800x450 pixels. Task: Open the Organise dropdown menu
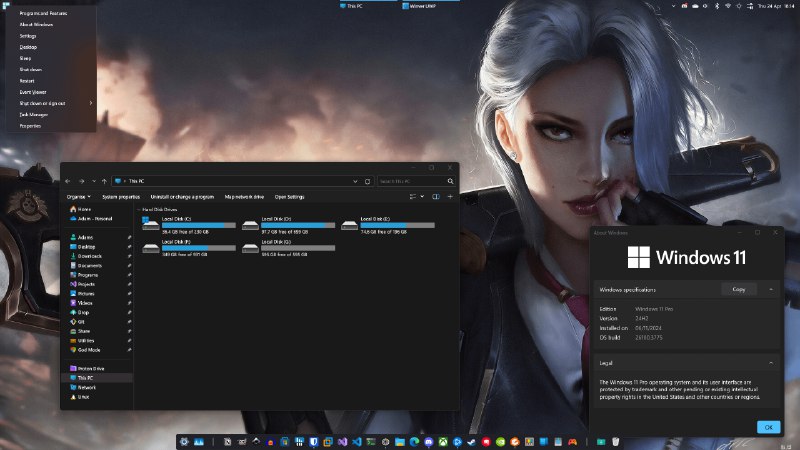coord(79,197)
